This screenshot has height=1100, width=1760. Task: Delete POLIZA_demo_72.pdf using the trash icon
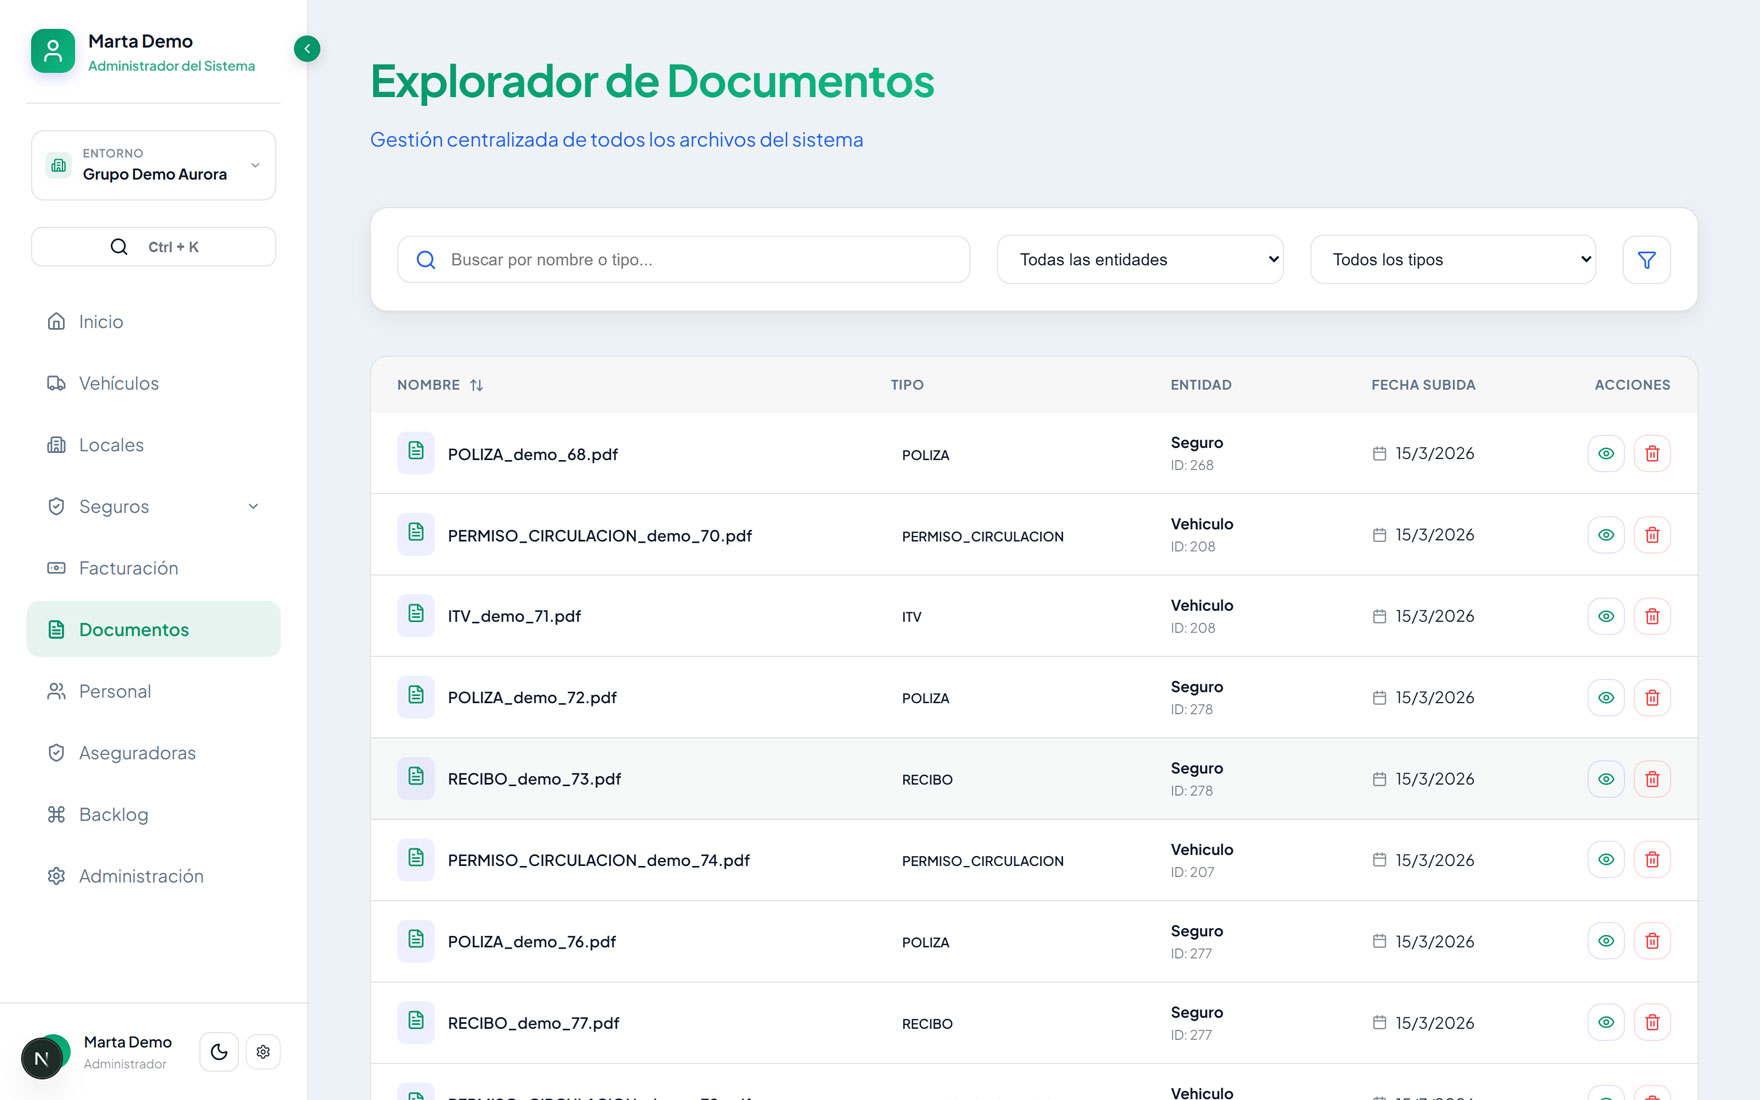1652,698
